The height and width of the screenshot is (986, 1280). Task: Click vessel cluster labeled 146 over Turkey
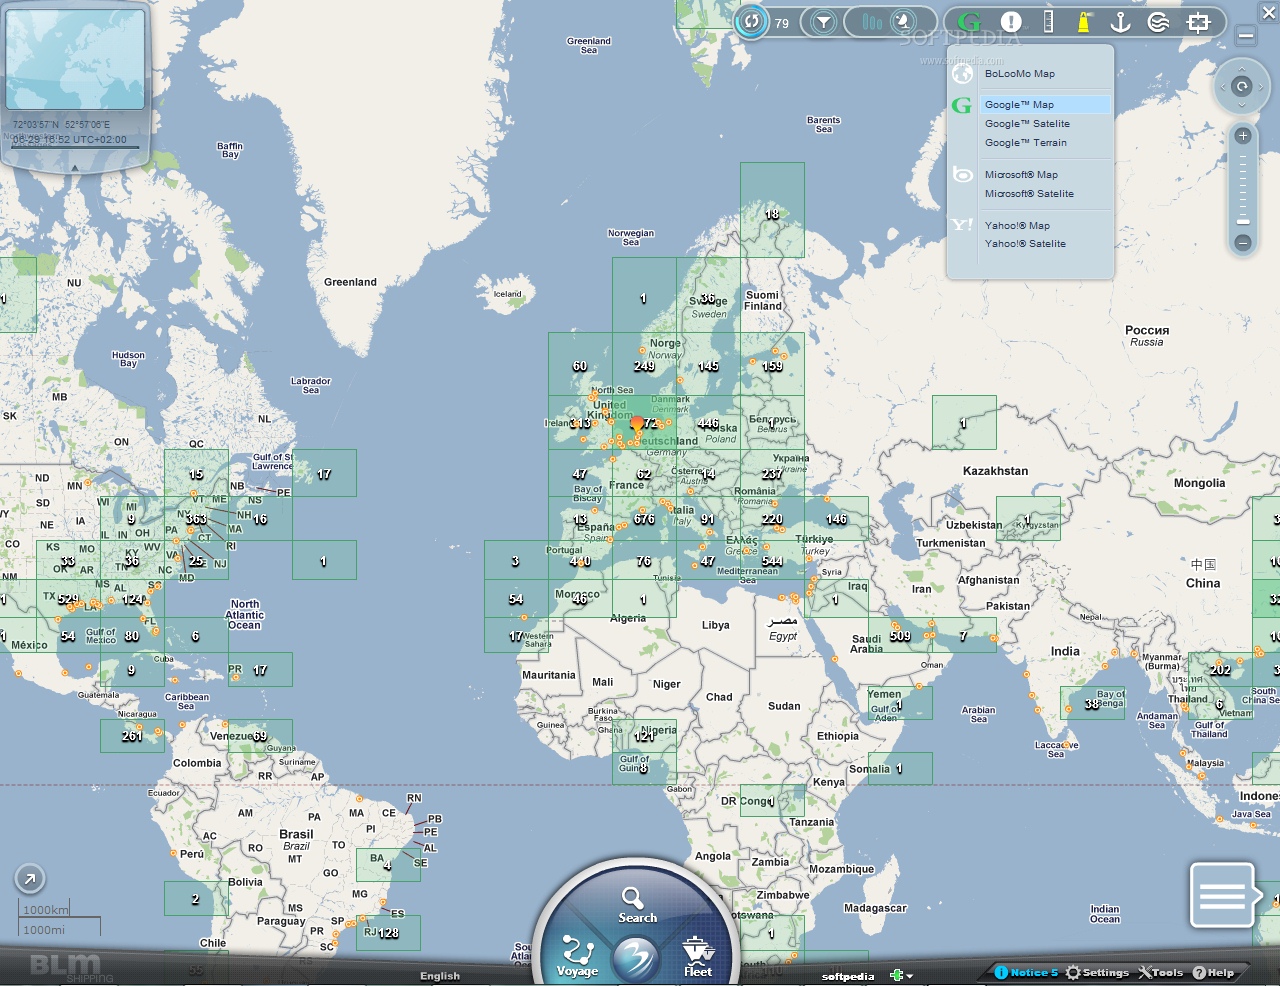tap(836, 519)
